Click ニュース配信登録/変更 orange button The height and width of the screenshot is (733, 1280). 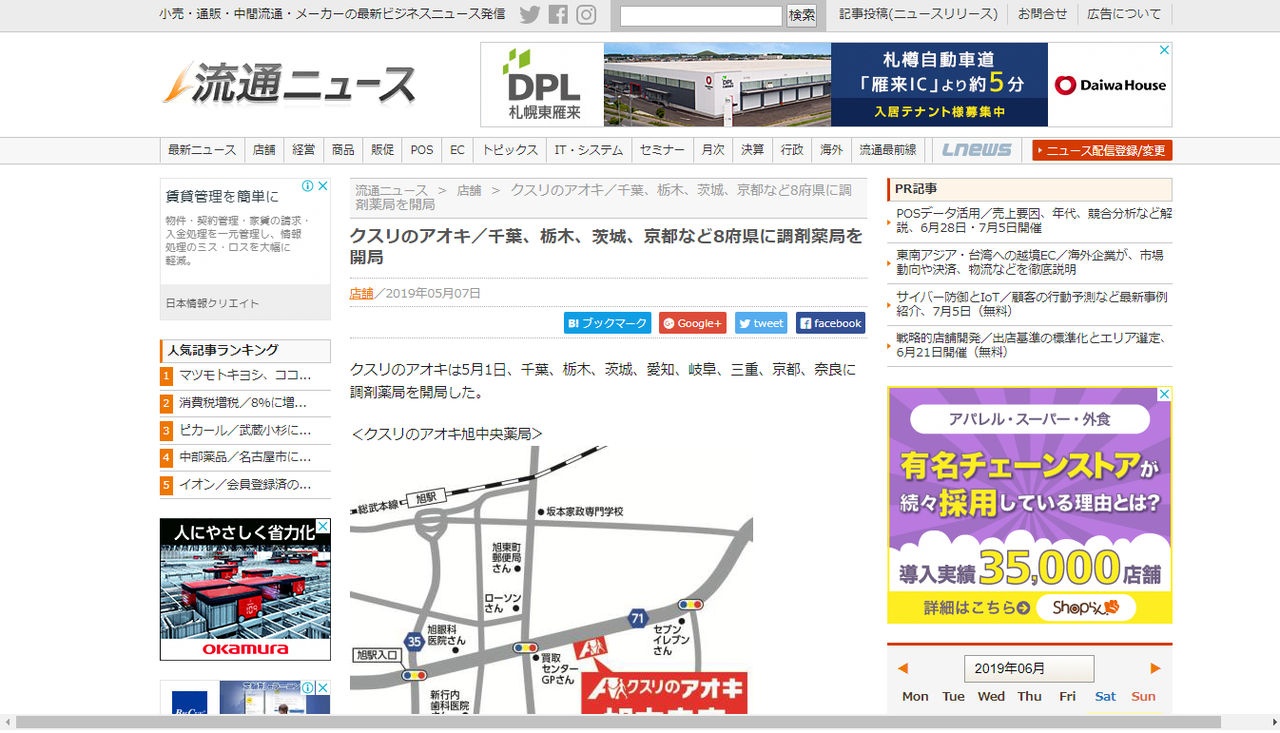pos(1102,150)
